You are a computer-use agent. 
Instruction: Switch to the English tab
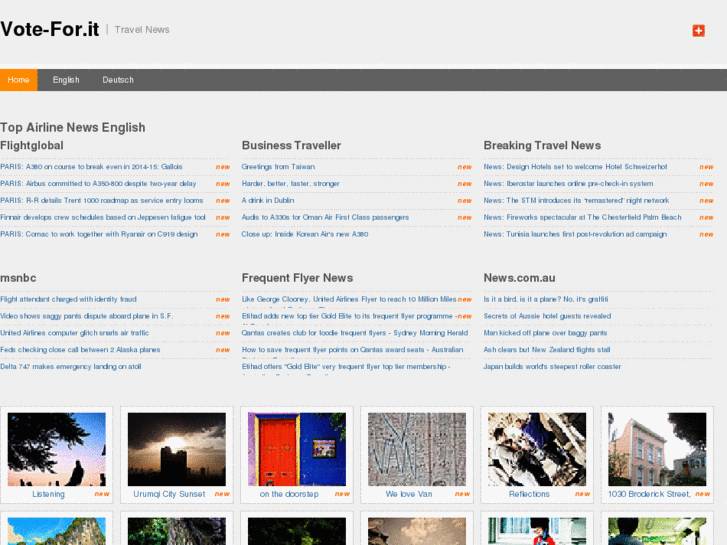66,80
